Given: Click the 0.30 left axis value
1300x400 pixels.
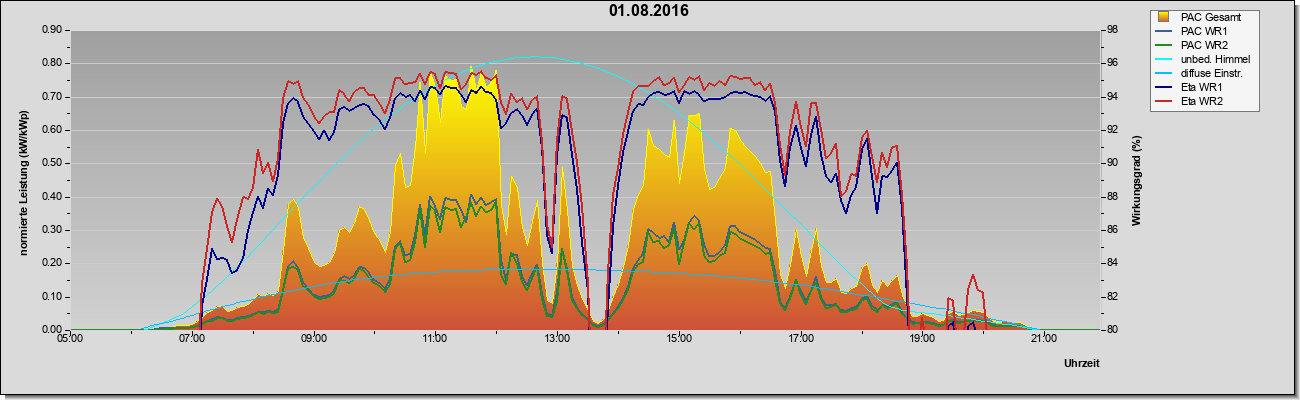Looking at the screenshot, I should 52,230.
